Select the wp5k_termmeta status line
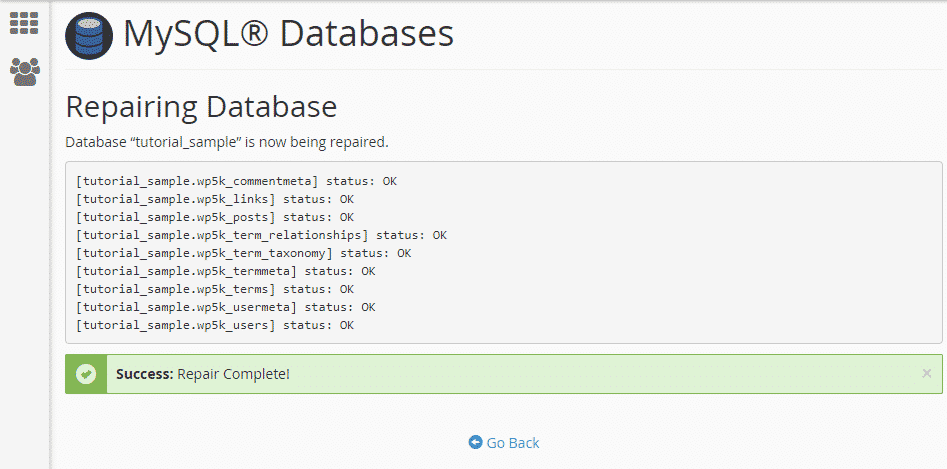Screen dimensions: 947x469 click(x=226, y=271)
